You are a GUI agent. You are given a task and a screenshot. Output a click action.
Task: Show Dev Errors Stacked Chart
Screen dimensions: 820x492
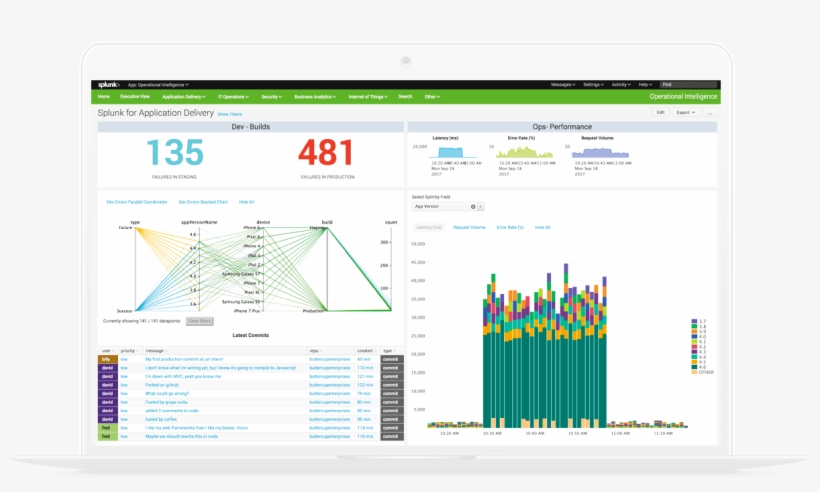(x=203, y=202)
